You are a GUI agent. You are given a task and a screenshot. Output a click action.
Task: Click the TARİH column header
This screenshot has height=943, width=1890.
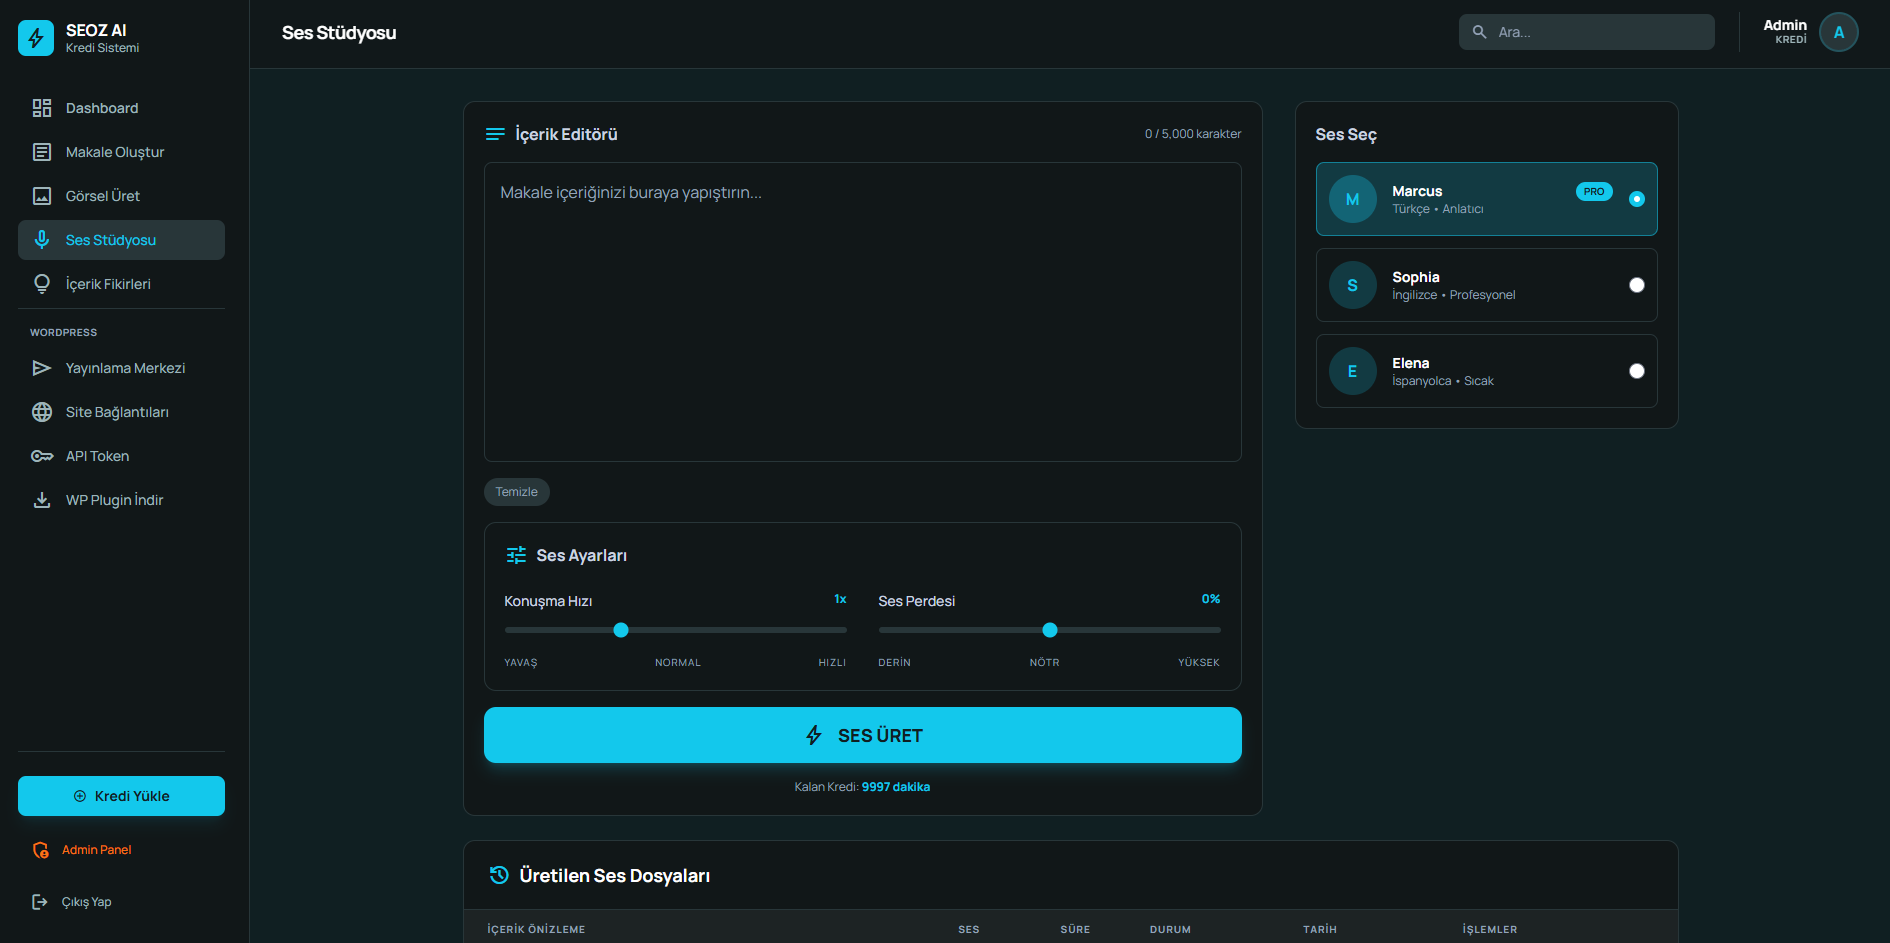1320,929
